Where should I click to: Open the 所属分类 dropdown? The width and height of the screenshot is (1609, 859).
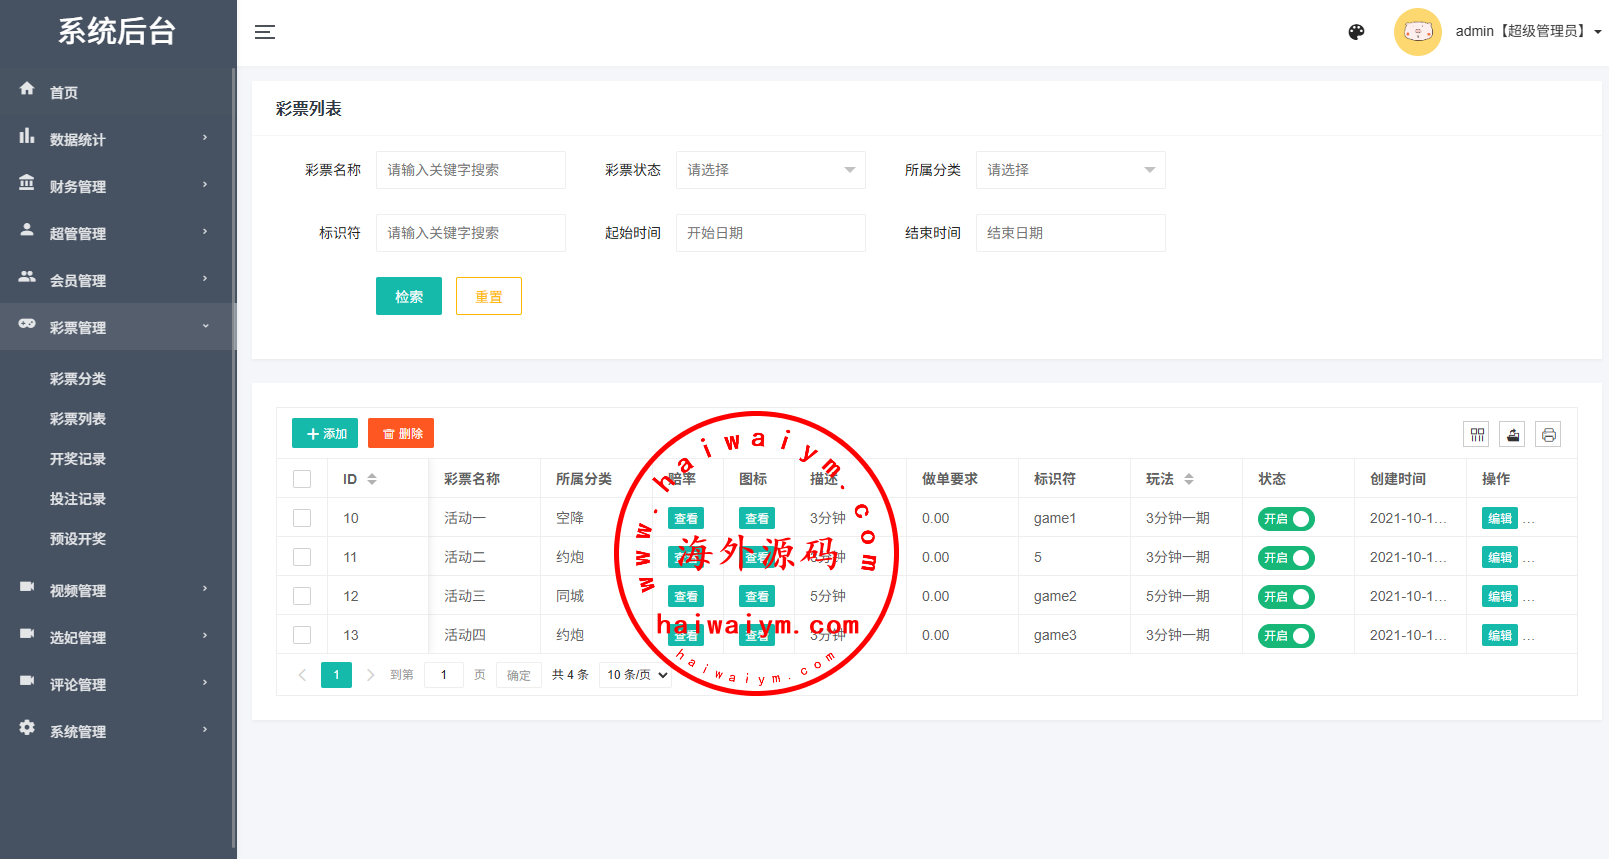click(1070, 170)
